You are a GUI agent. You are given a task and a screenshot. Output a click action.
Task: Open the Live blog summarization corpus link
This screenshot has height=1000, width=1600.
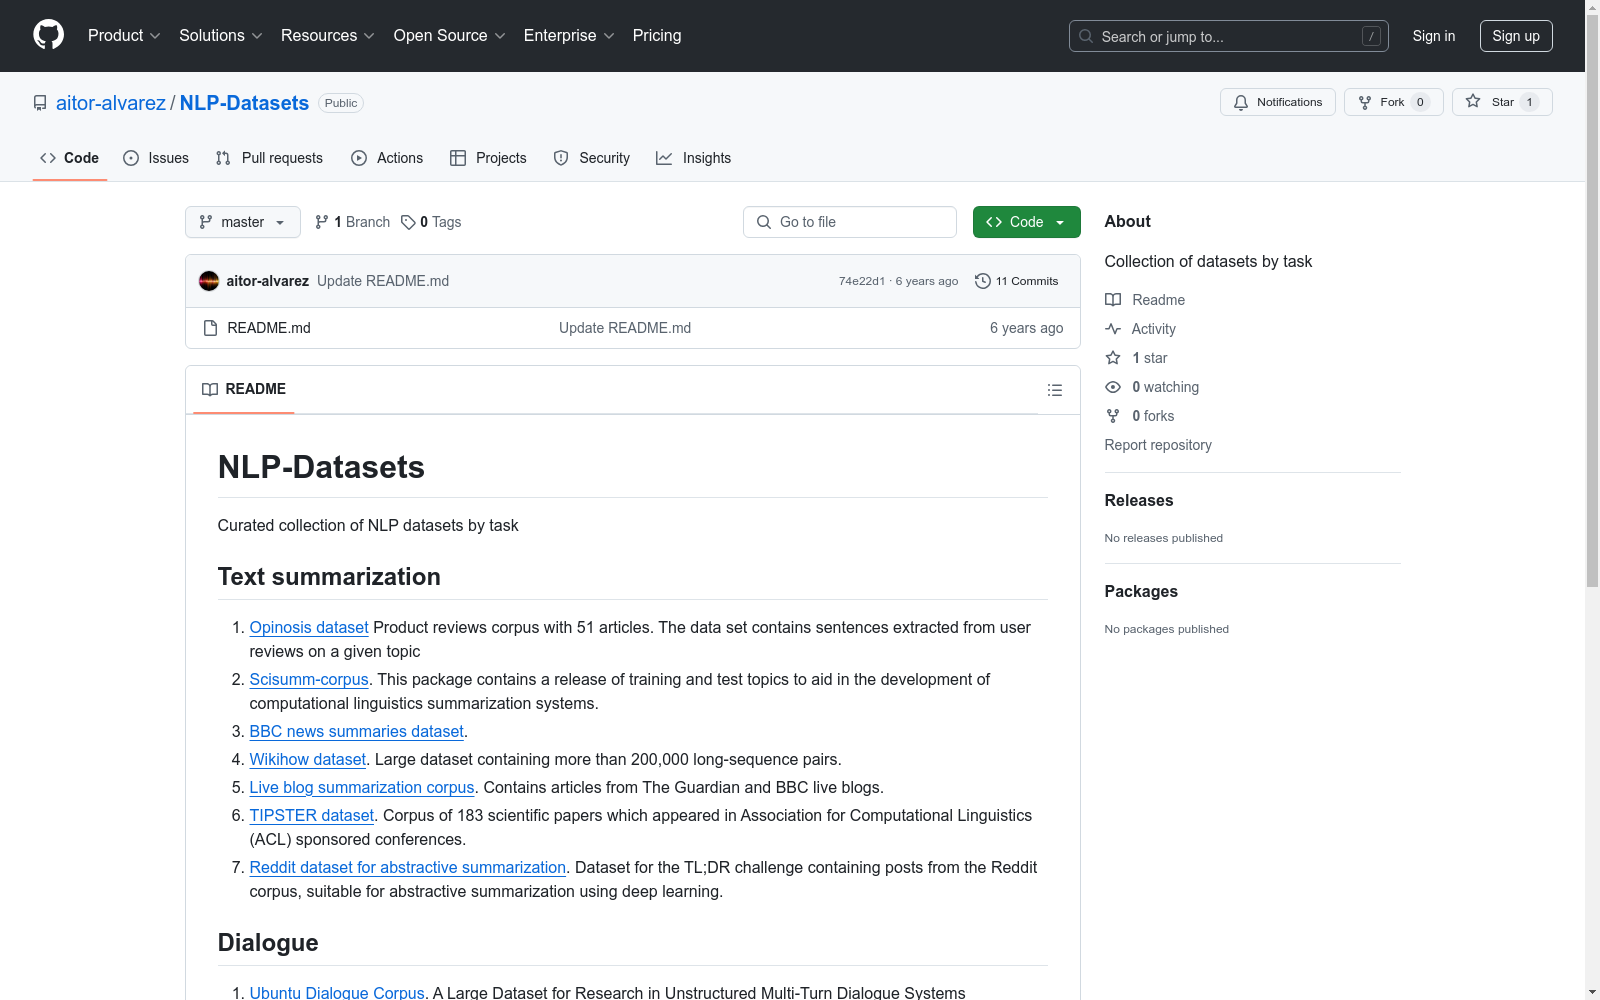coord(362,787)
